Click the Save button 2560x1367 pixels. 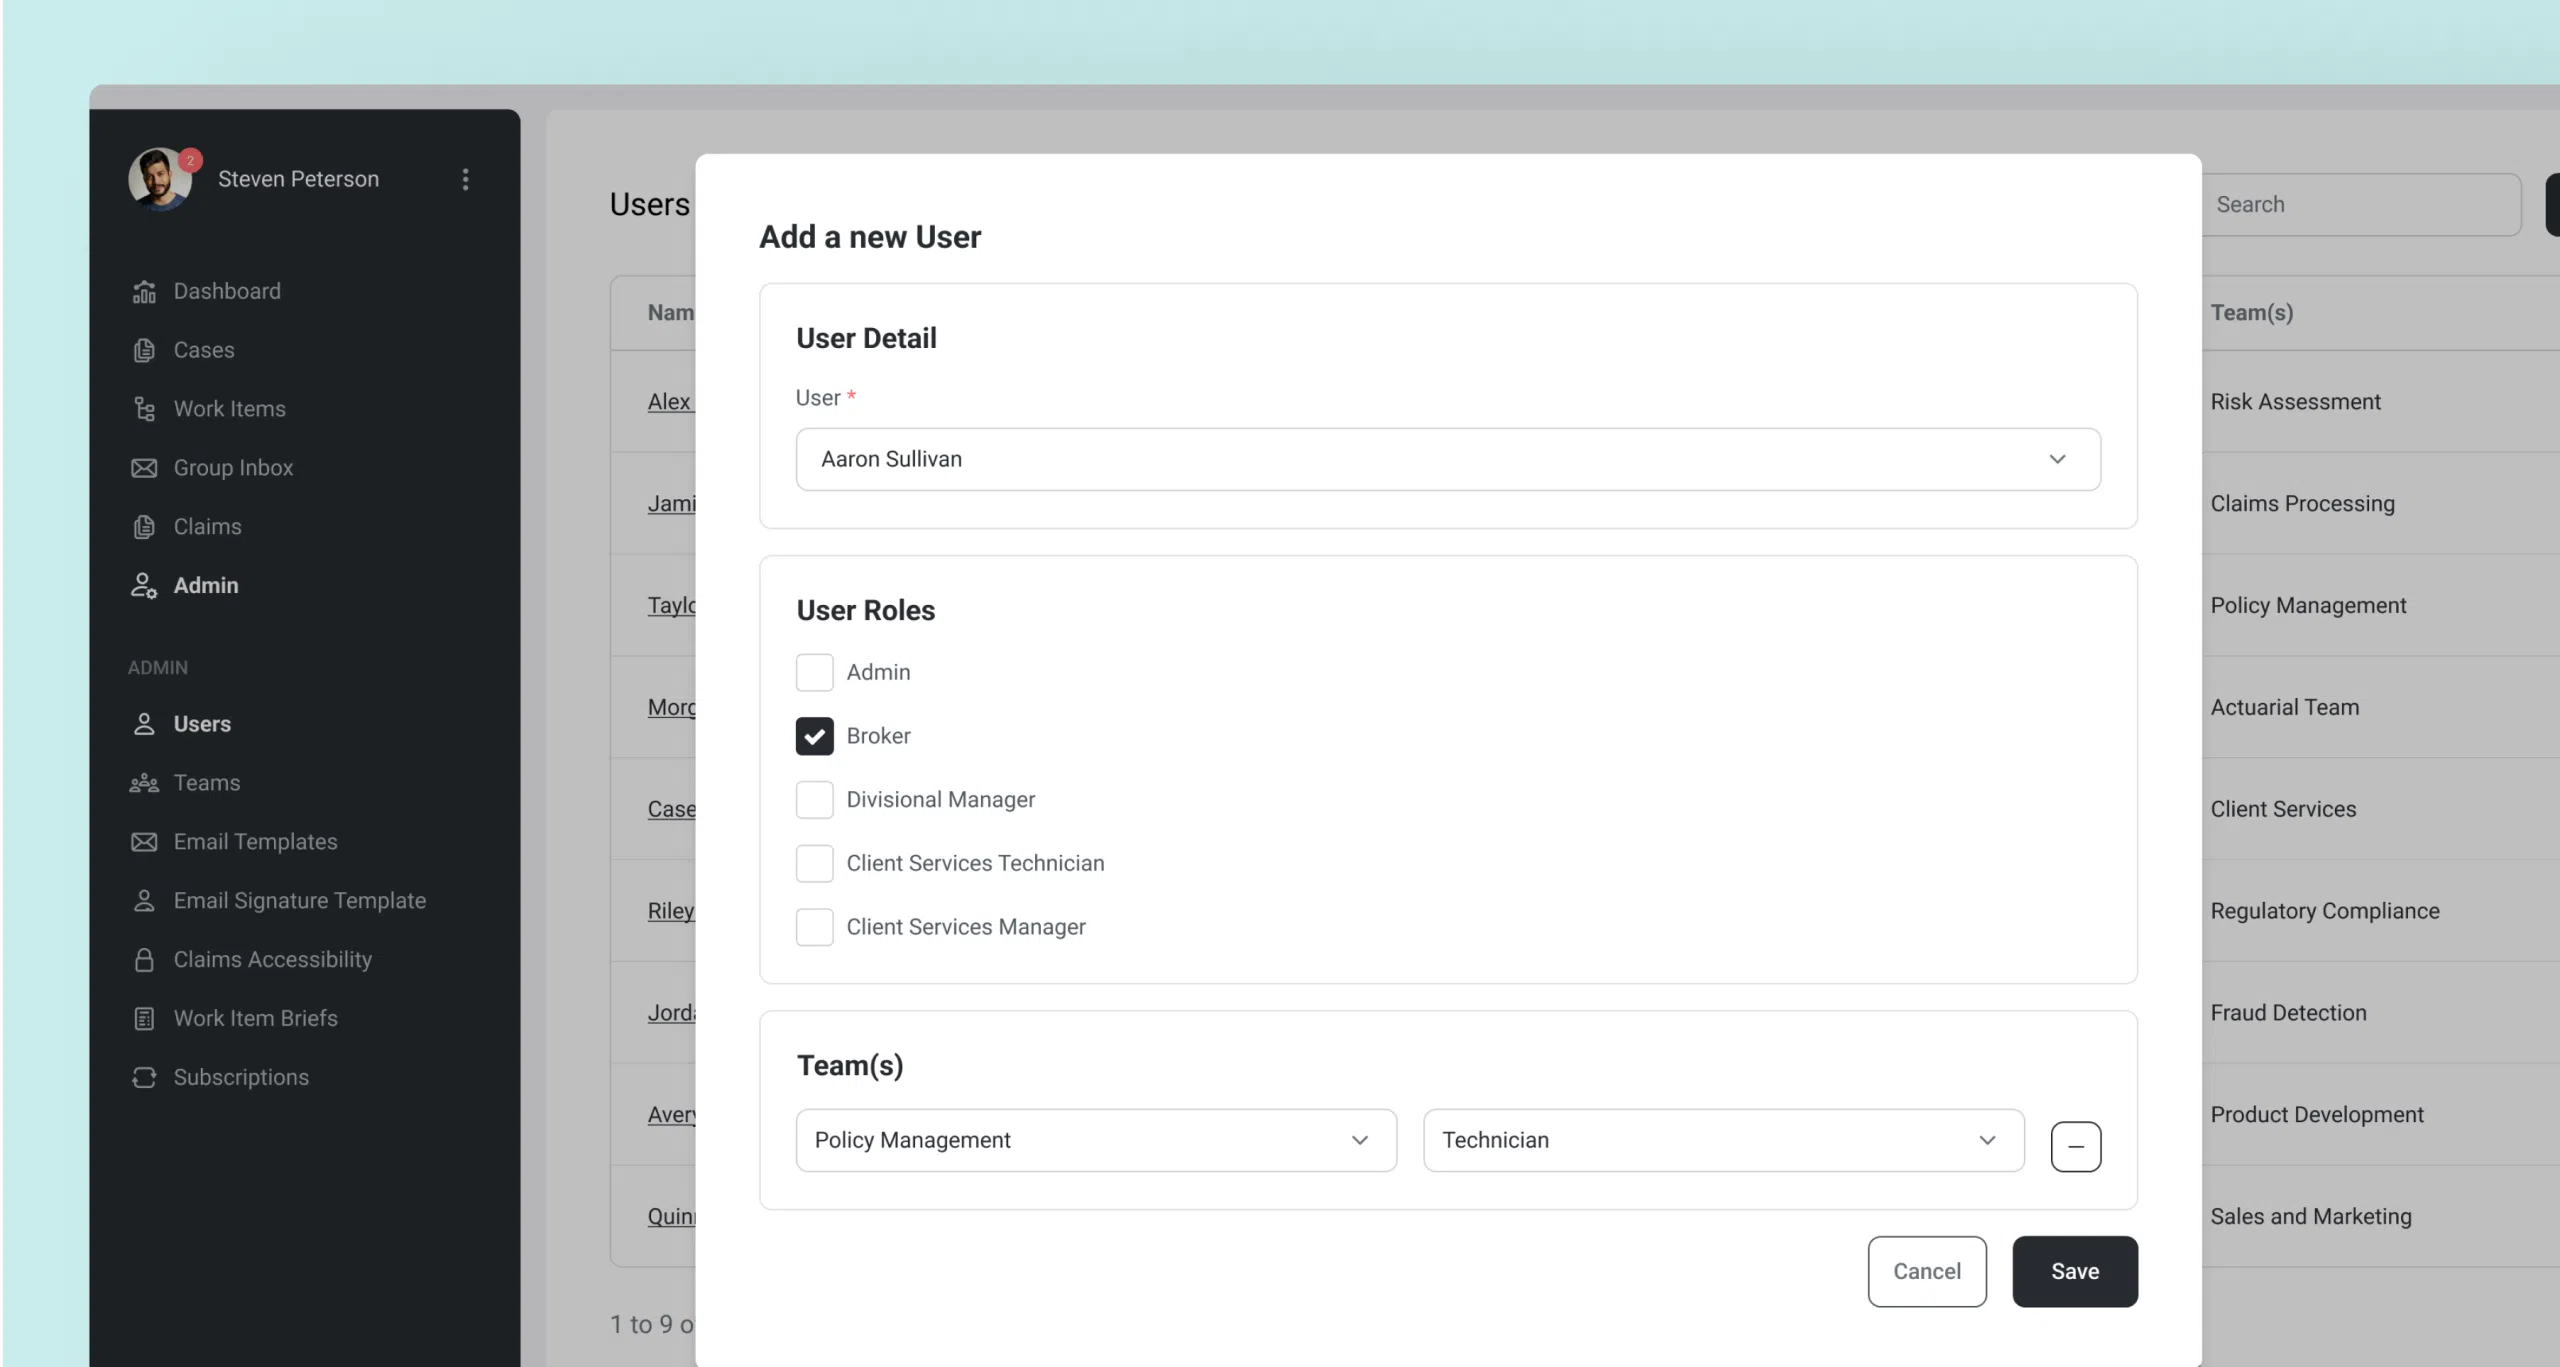point(2074,1271)
